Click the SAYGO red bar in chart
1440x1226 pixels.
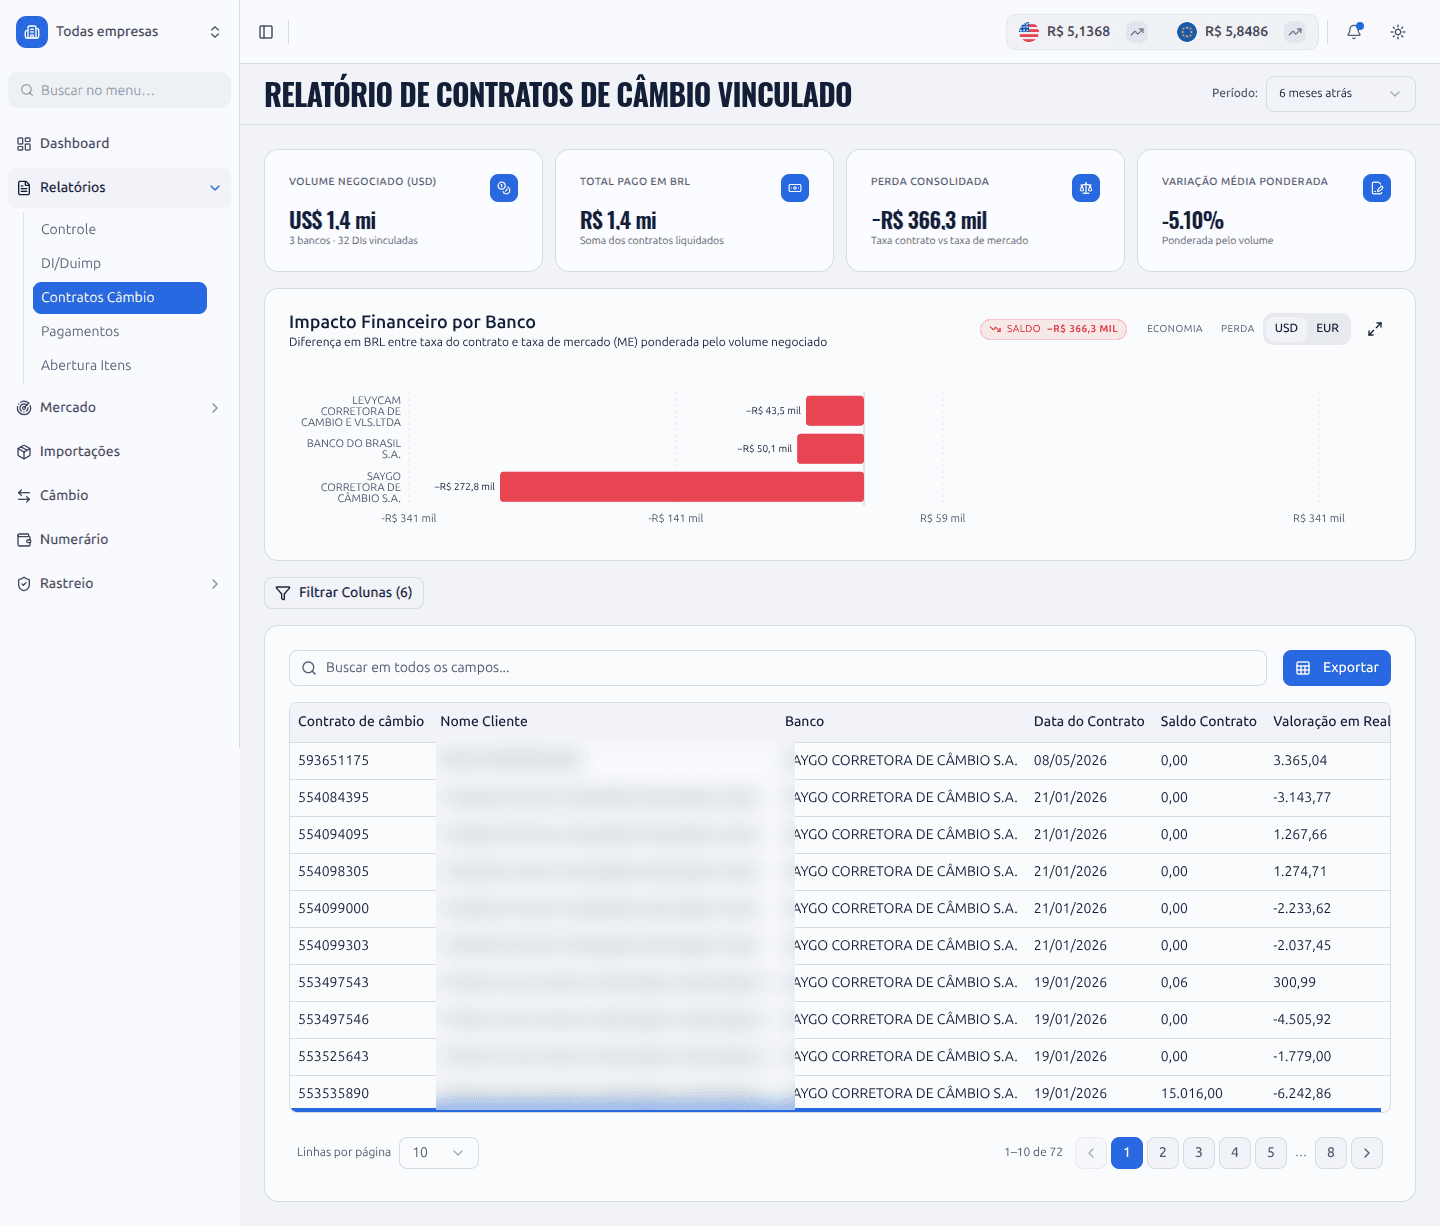[682, 487]
